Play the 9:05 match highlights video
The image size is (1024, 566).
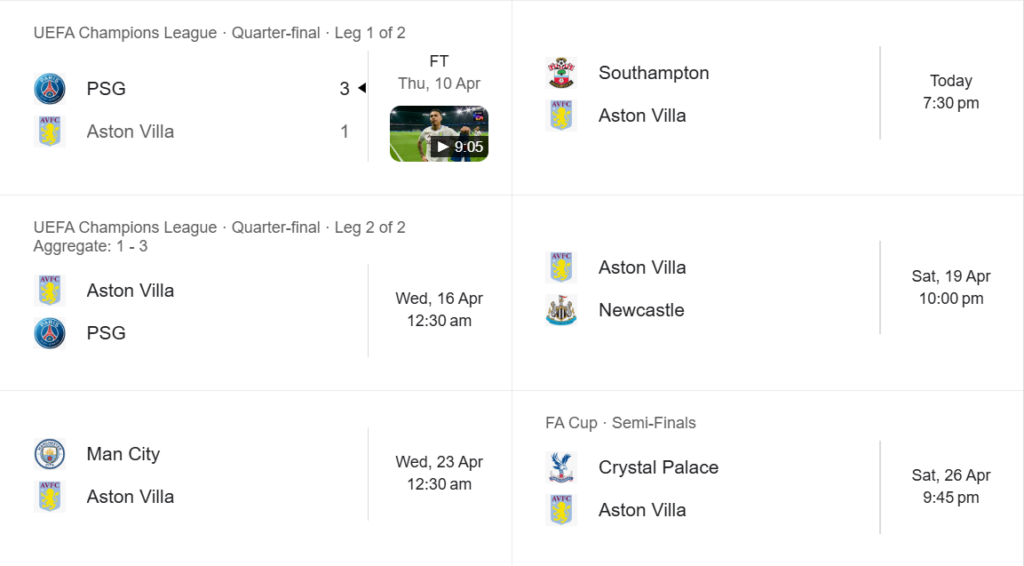(439, 134)
